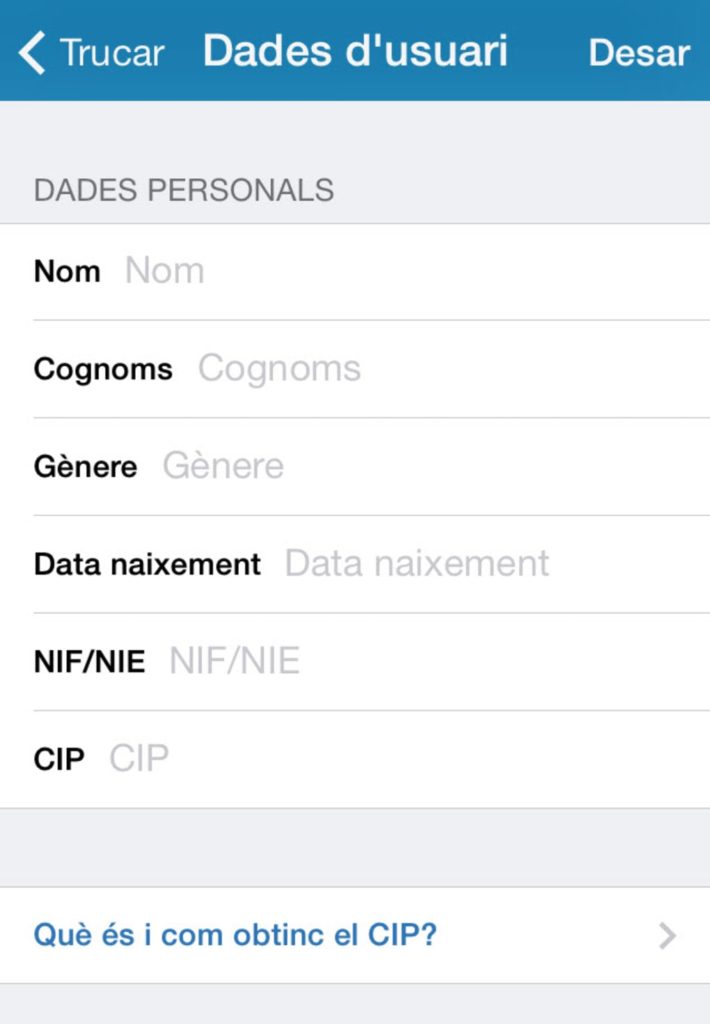Select the bold CIP label

coord(59,759)
